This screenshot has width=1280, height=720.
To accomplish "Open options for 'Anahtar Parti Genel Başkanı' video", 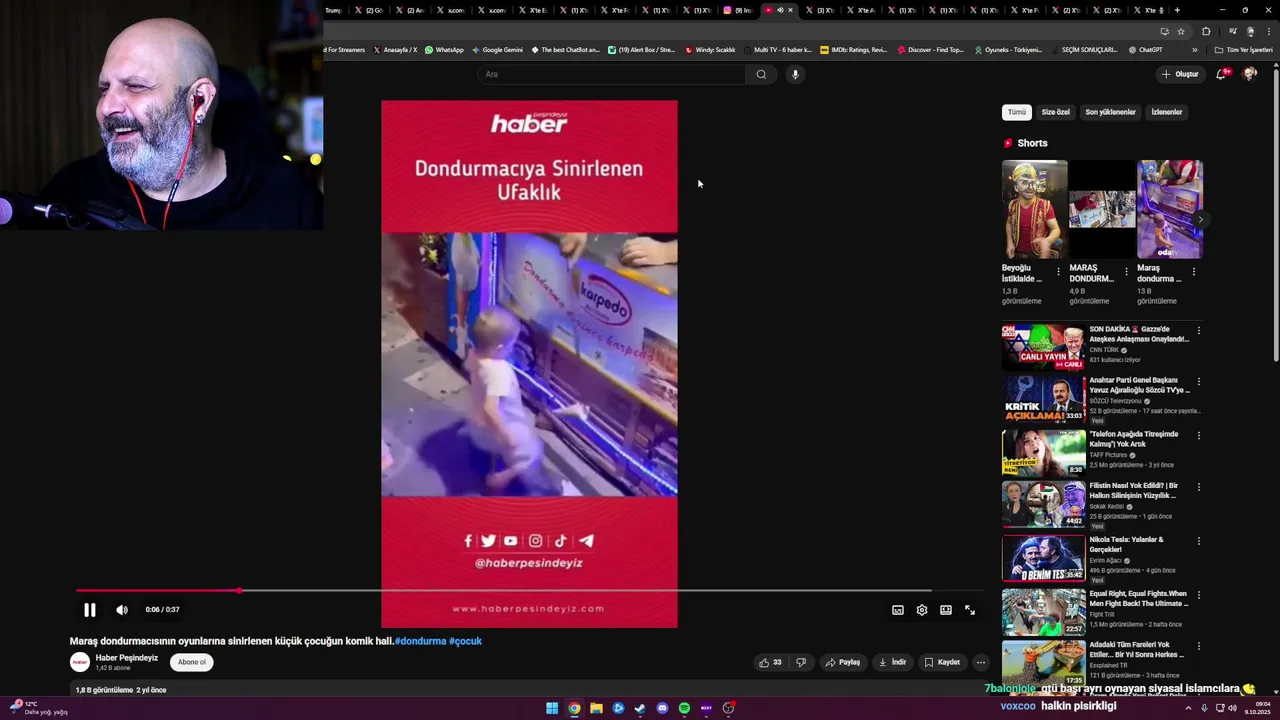I will (1198, 382).
